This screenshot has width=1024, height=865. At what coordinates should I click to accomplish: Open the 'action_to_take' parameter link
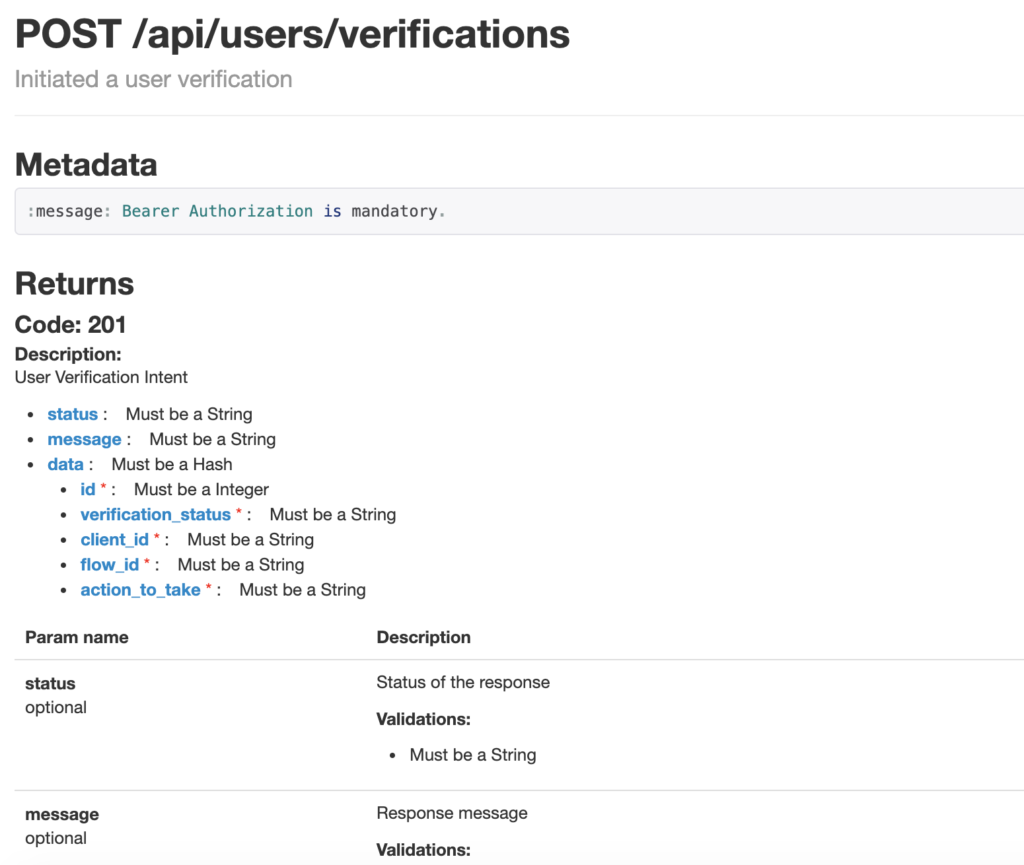tap(140, 589)
